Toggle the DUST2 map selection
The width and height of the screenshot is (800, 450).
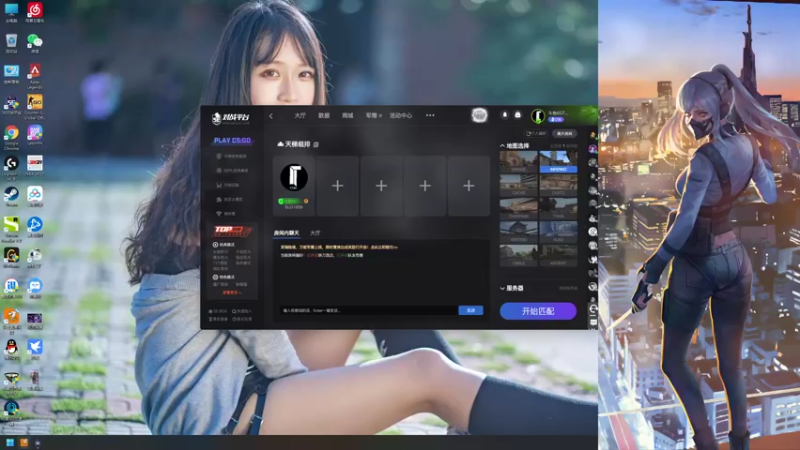click(x=558, y=185)
